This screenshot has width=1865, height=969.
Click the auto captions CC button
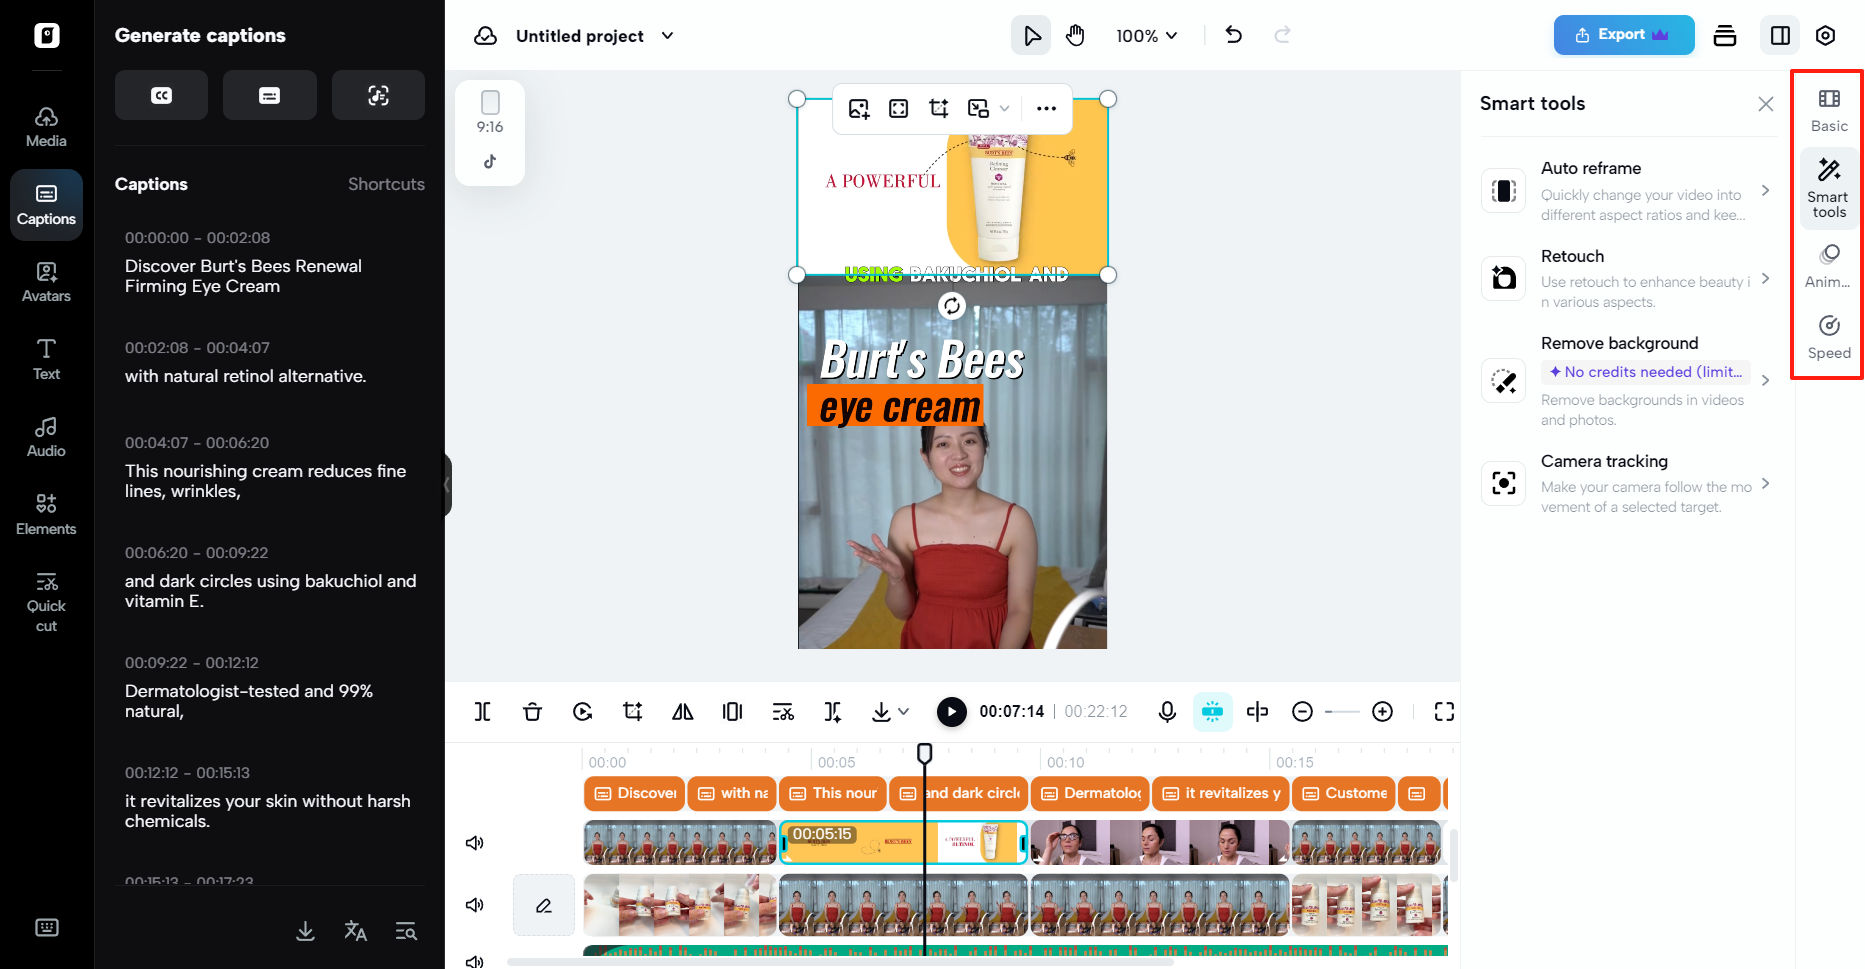click(161, 95)
